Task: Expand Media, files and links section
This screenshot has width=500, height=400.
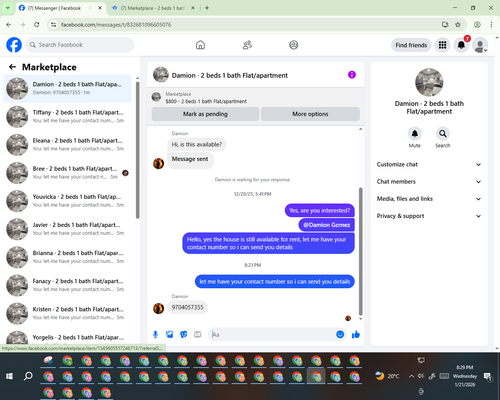Action: coord(429,199)
